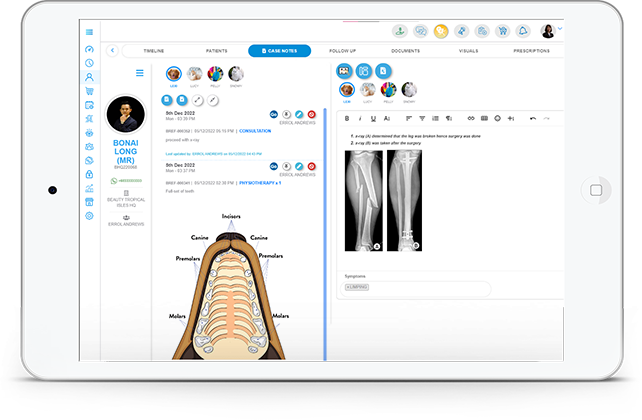Select the Case Notes tab
The width and height of the screenshot is (642, 420).
coord(280,51)
